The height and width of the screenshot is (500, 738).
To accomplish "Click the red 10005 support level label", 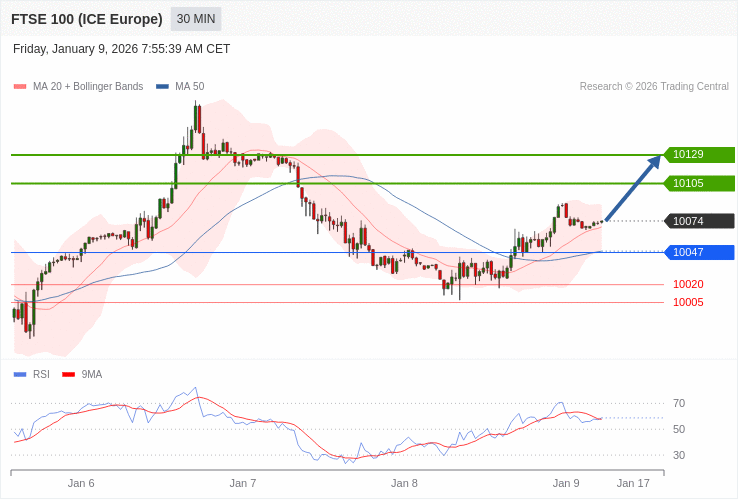I will pos(688,302).
